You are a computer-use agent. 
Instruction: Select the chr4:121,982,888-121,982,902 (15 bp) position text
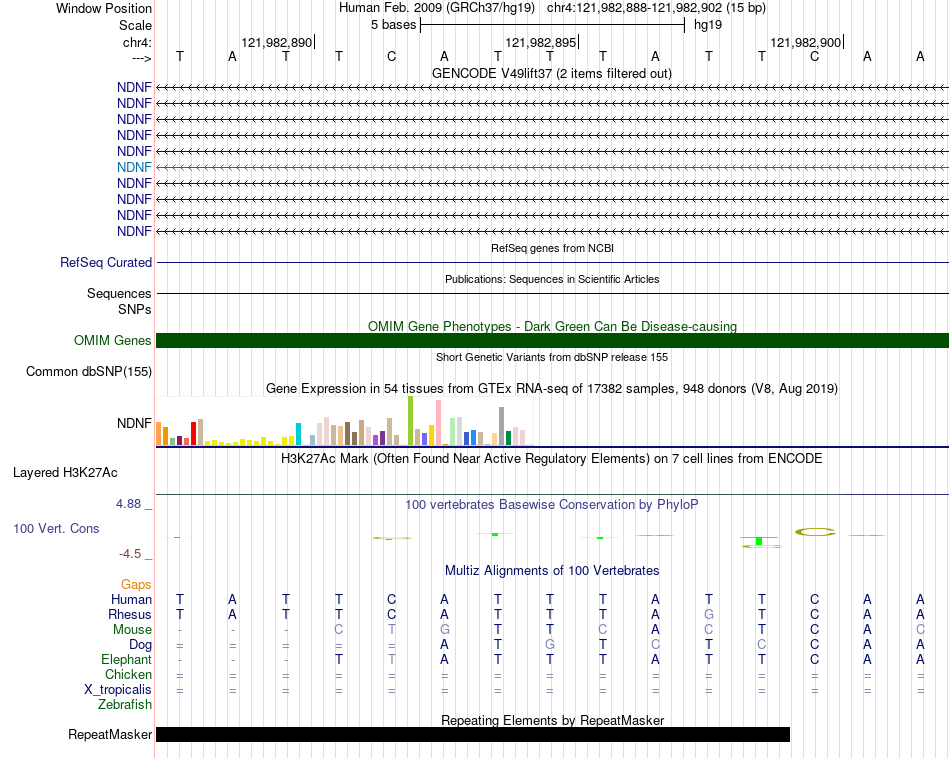(x=656, y=8)
